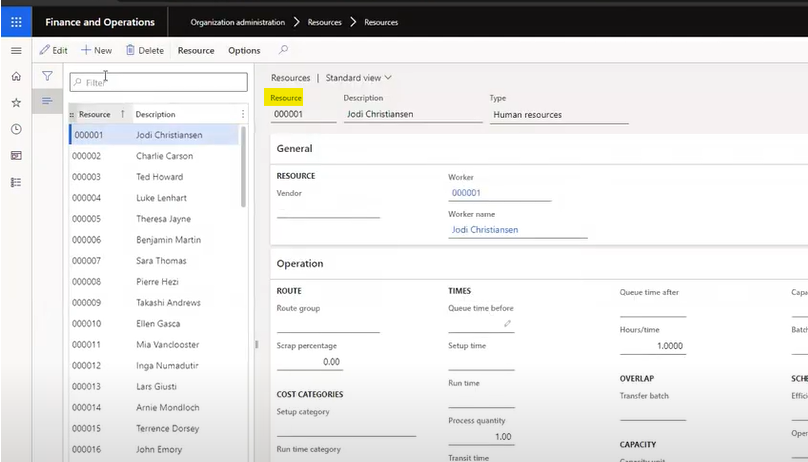Click the Description field in header
The width and height of the screenshot is (808, 462).
tap(413, 114)
